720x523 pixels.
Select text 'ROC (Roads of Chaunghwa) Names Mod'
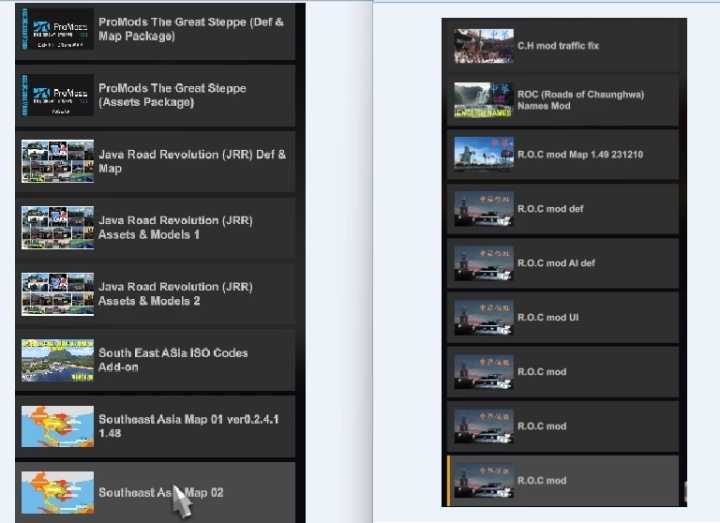(581, 100)
